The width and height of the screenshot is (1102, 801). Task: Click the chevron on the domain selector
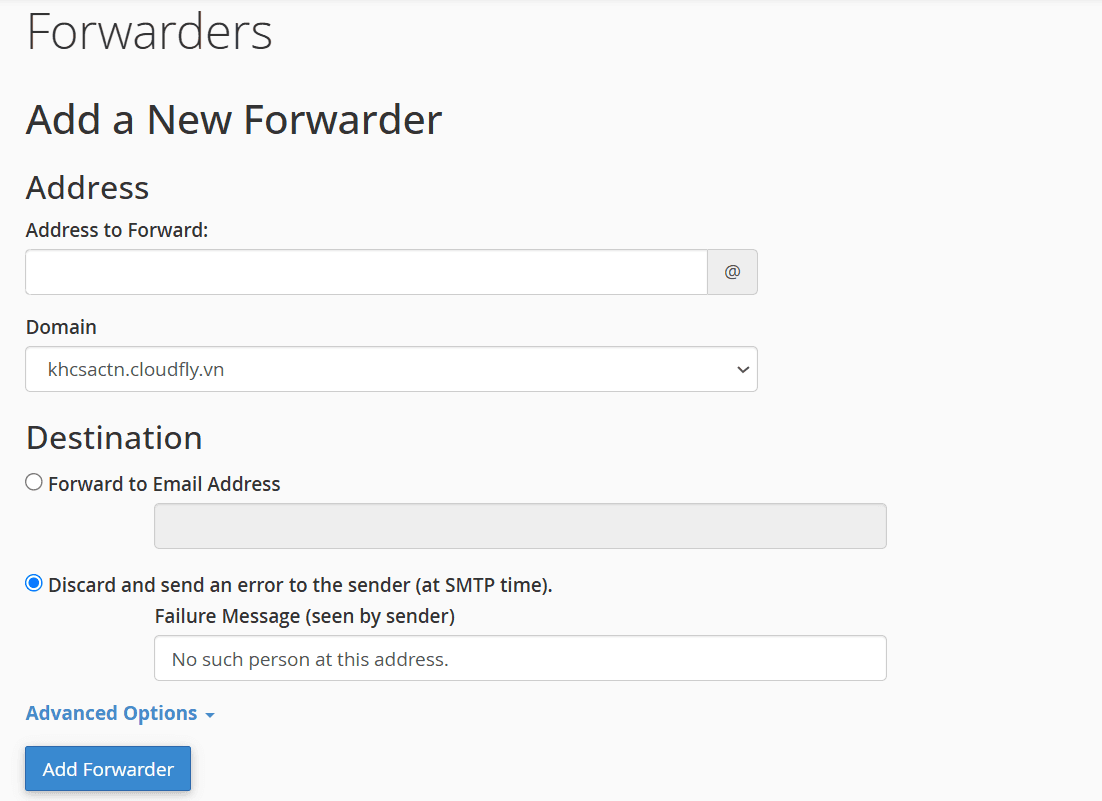[x=743, y=369]
